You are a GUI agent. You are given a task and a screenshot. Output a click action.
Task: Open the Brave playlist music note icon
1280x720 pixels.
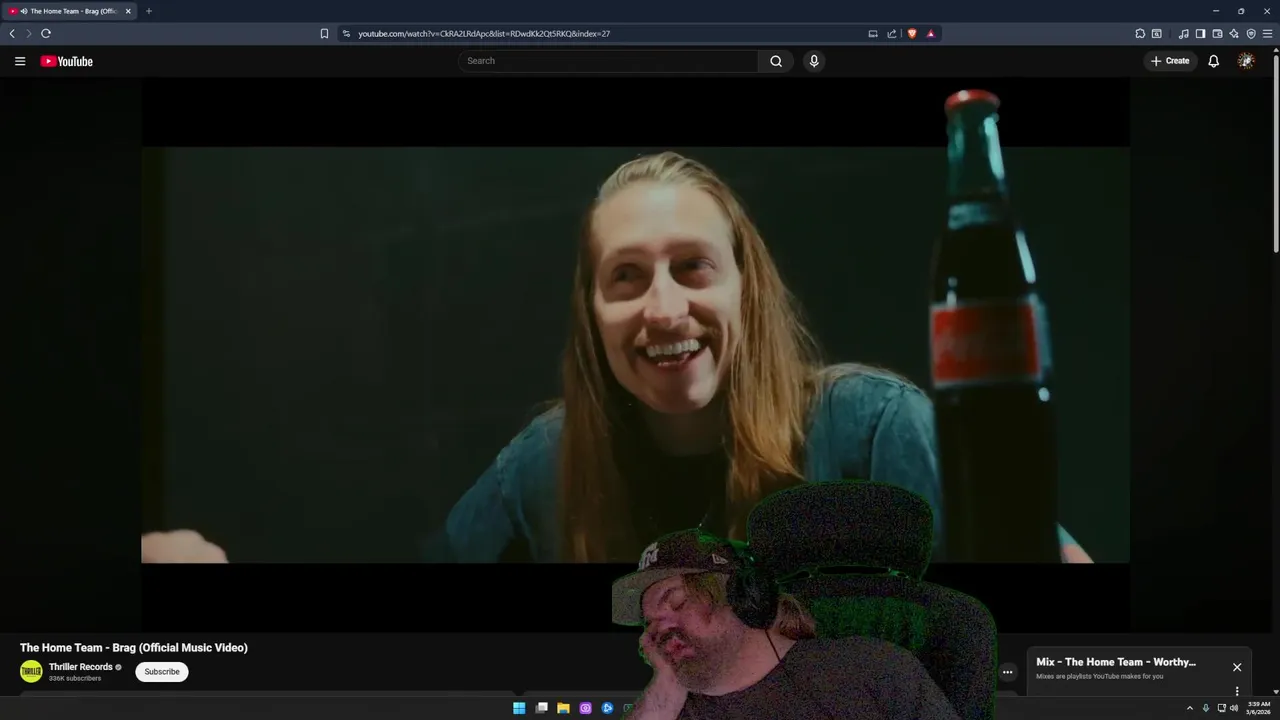click(x=1184, y=33)
